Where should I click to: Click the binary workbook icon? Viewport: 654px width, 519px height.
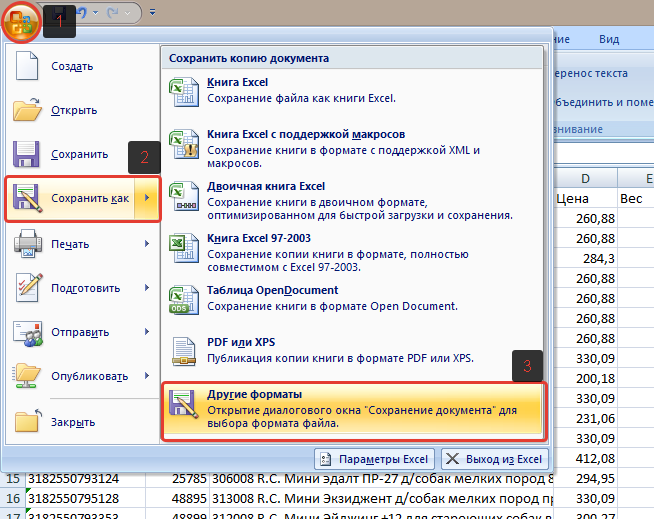pos(184,196)
